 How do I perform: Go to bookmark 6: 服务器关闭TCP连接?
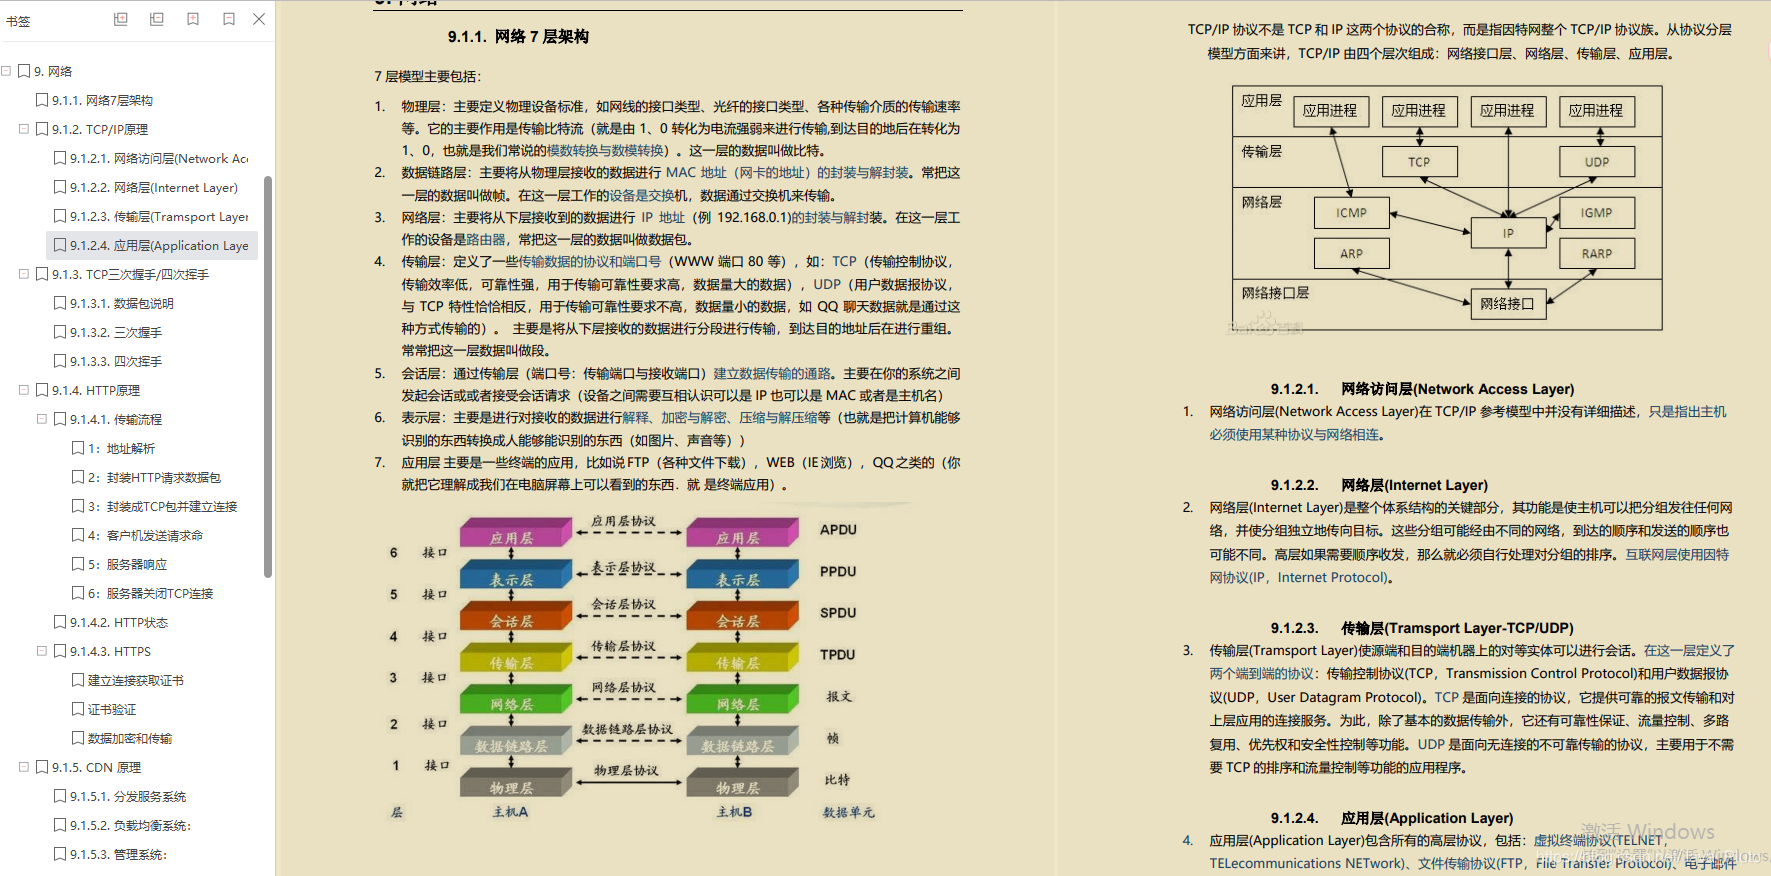[x=150, y=593]
